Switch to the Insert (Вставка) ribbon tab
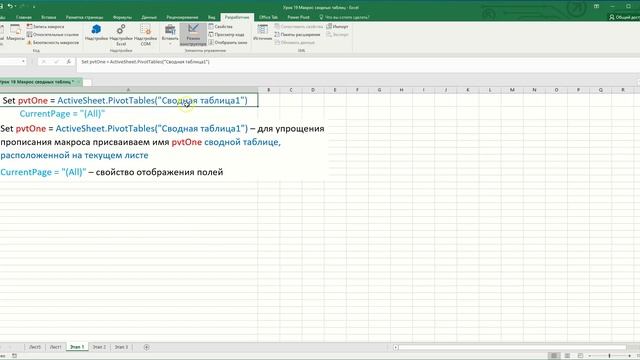The image size is (640, 360). point(49,17)
